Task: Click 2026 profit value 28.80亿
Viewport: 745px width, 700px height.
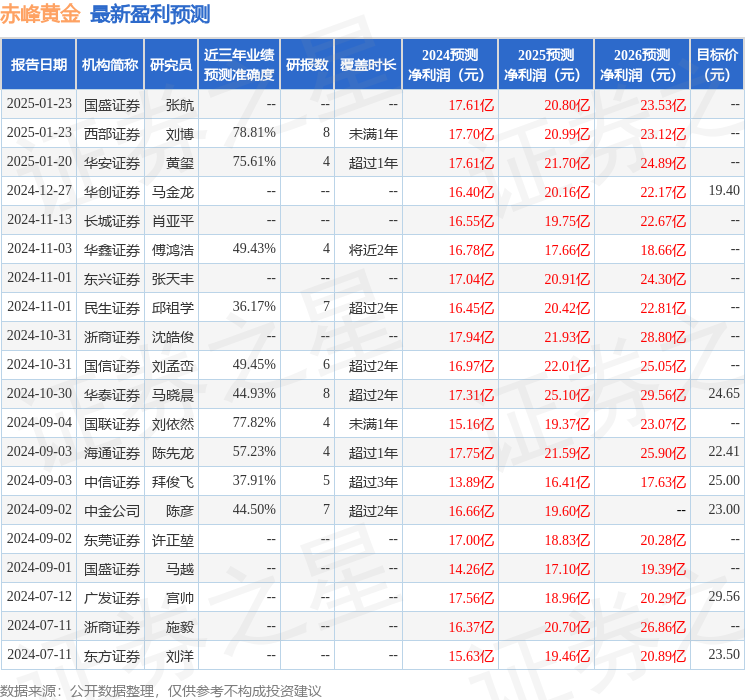Action: (663, 337)
